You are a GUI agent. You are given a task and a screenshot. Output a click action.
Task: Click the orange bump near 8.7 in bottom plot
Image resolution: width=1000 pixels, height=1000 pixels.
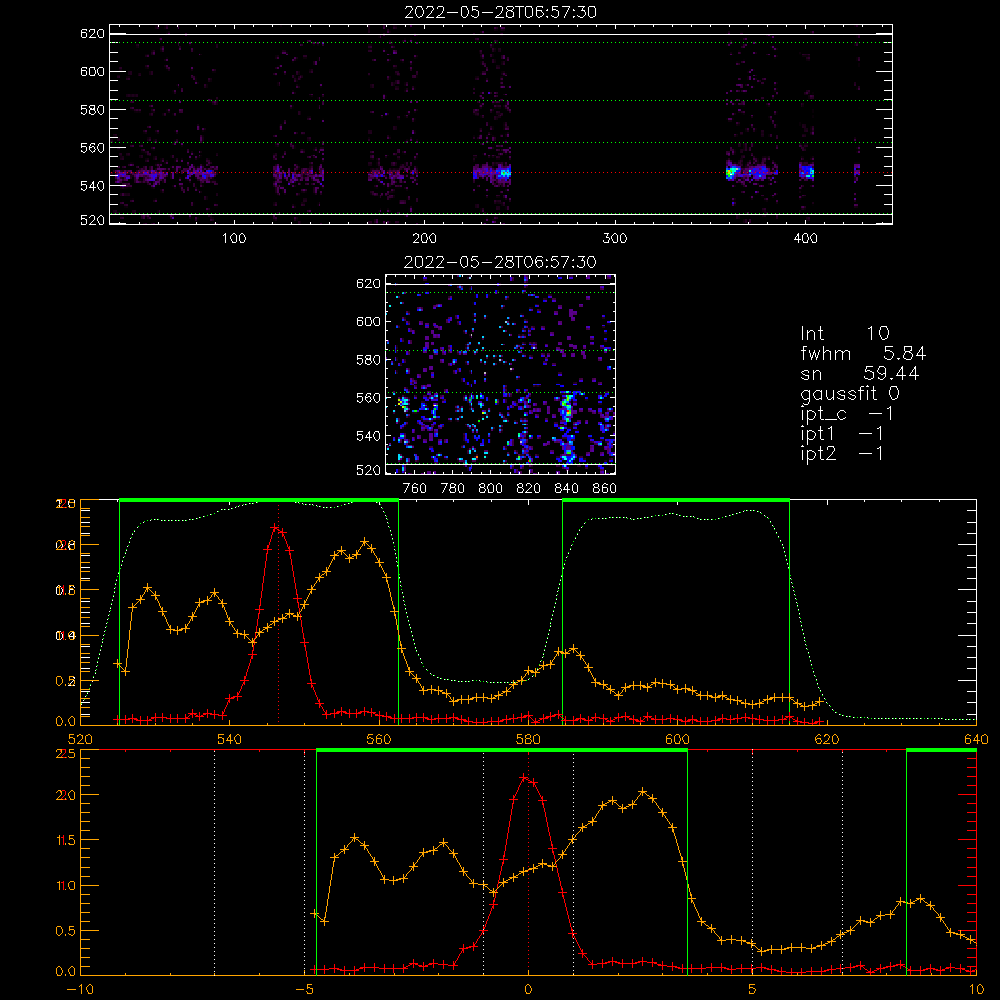920,899
